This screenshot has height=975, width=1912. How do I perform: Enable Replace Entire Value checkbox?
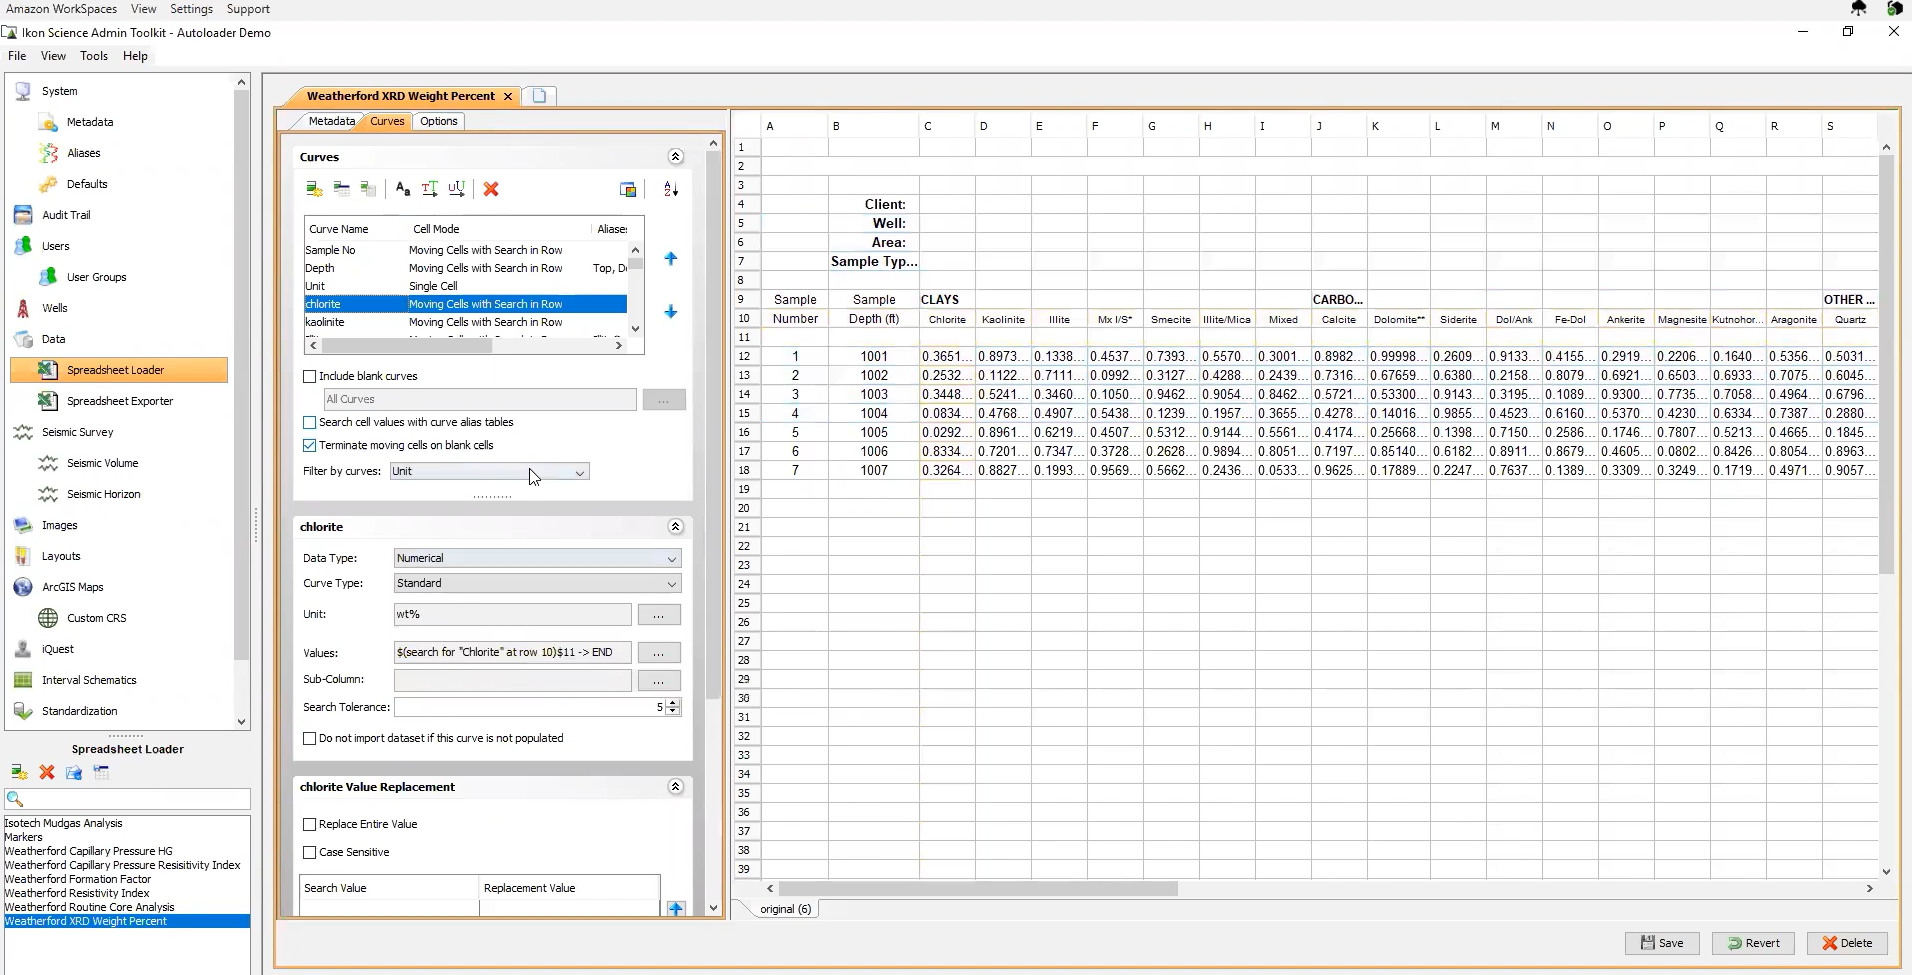(310, 825)
